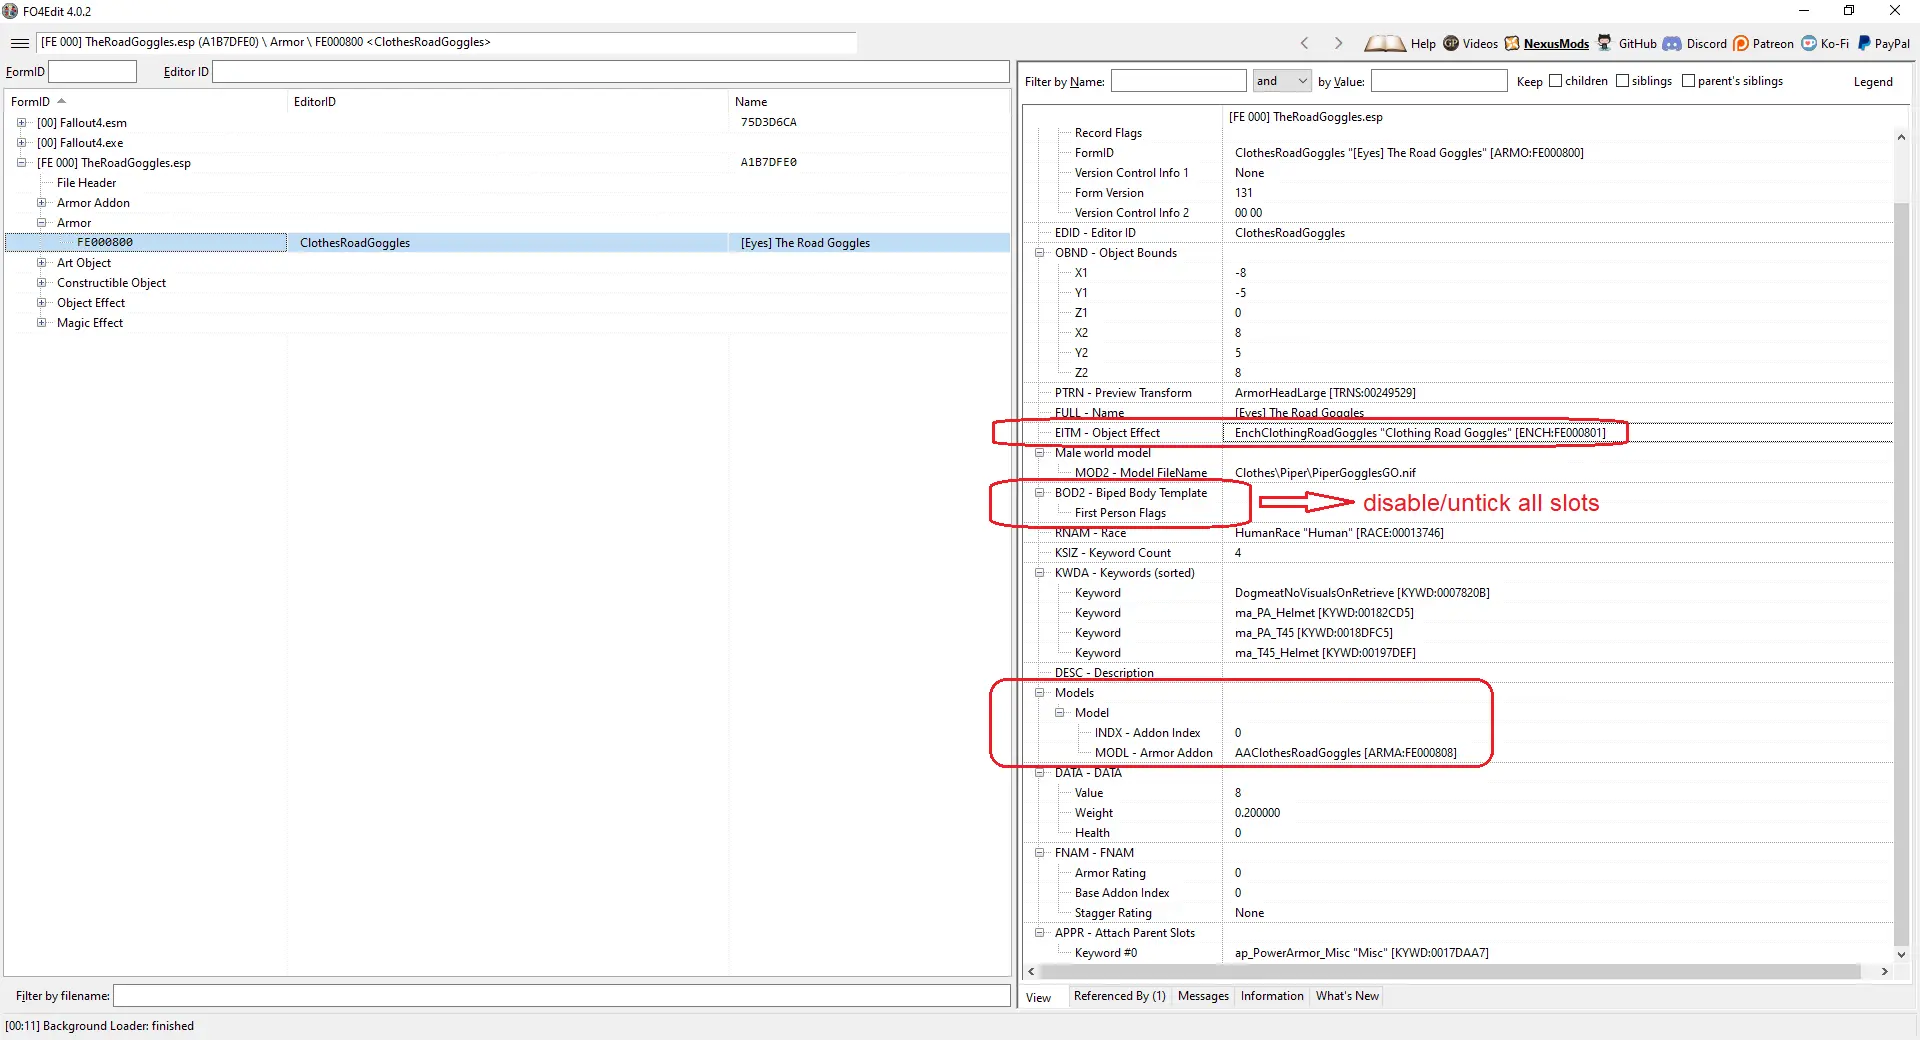Open NexusMods page
Screen dimensions: 1920x1040
pyautogui.click(x=1556, y=44)
